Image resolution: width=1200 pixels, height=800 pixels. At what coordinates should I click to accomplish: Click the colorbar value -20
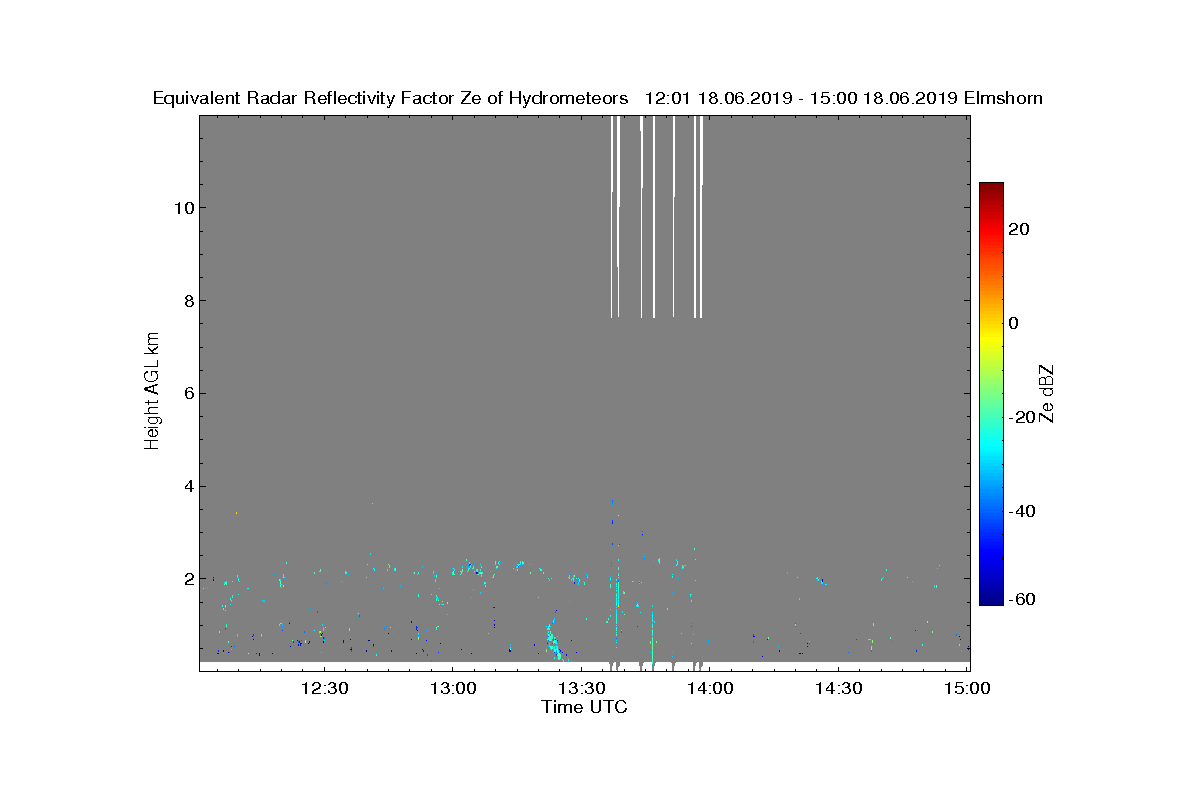[1021, 417]
